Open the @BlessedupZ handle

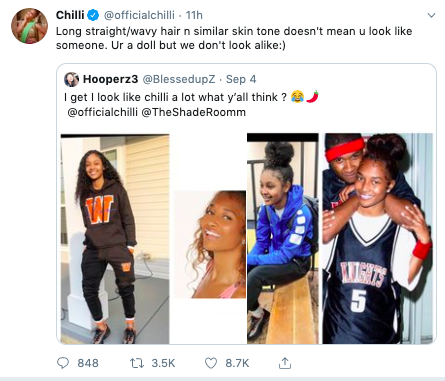[x=179, y=79]
